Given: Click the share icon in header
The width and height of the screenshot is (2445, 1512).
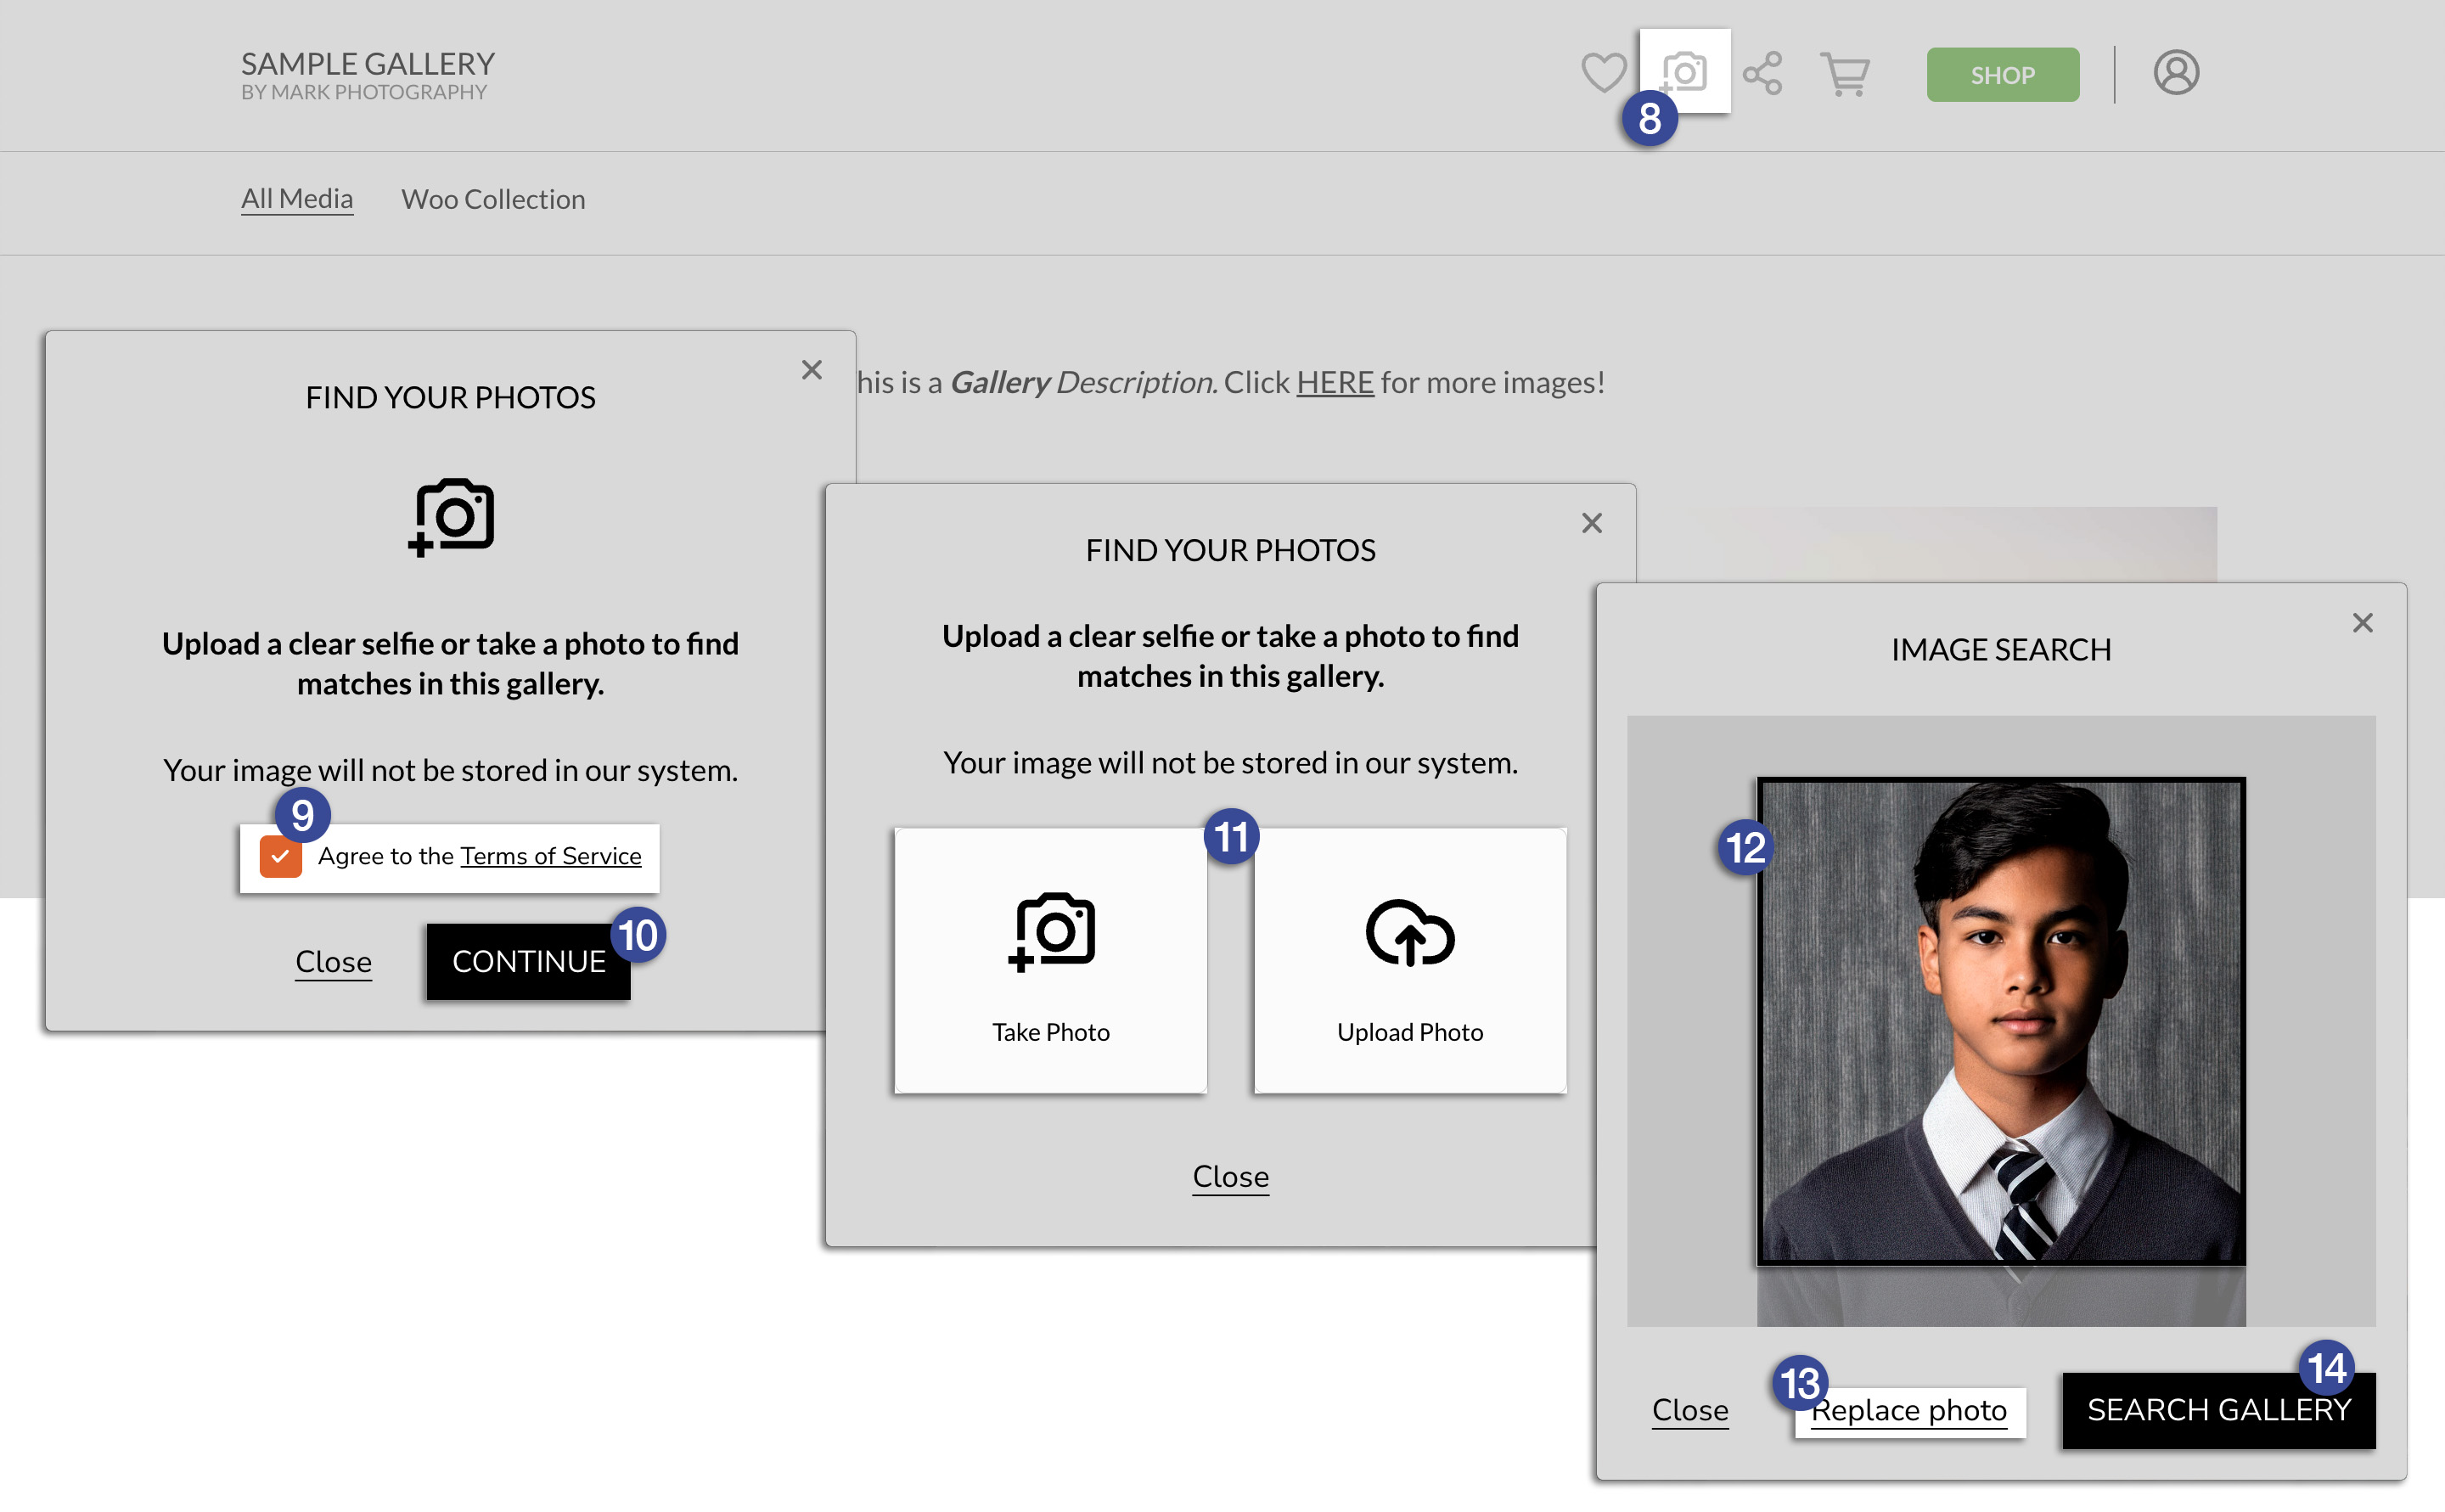Looking at the screenshot, I should point(1762,73).
